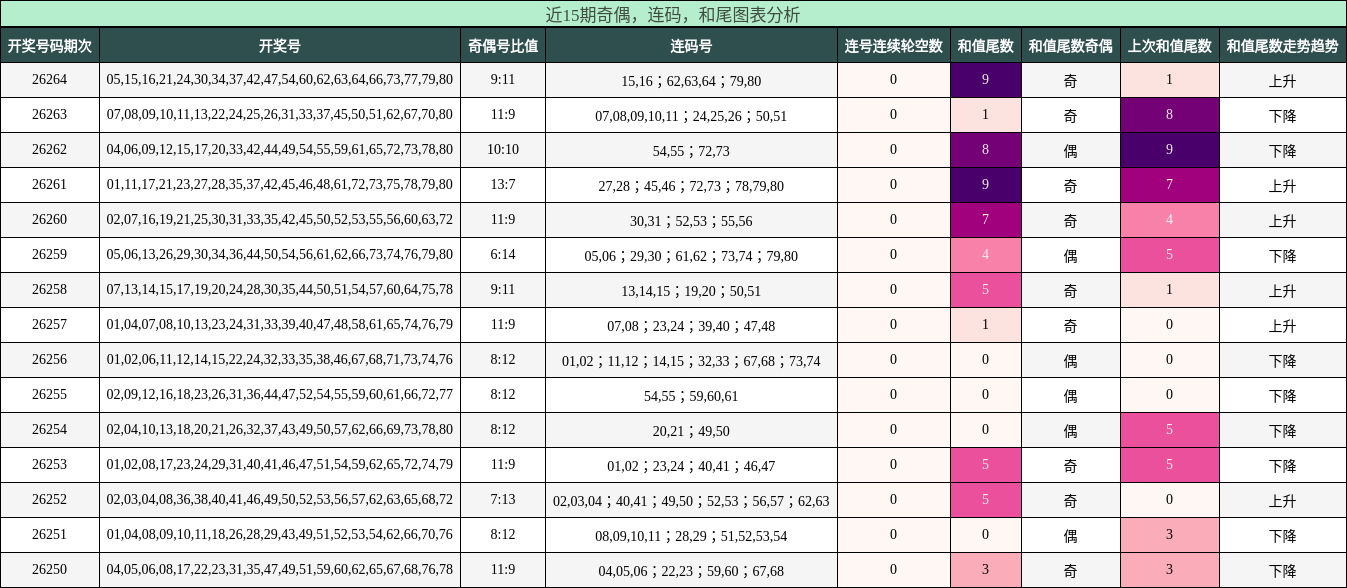Select issue number 26258

[50, 290]
